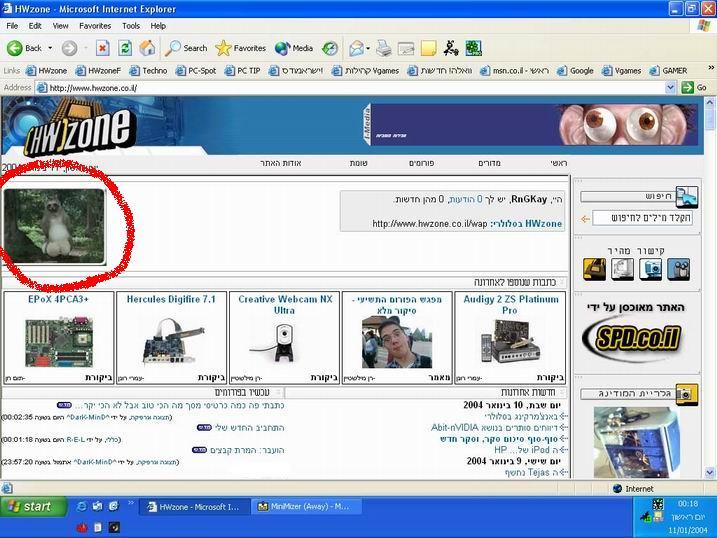Stop page loading with red X icon
Image resolution: width=717 pixels, height=538 pixels.
pyautogui.click(x=103, y=48)
